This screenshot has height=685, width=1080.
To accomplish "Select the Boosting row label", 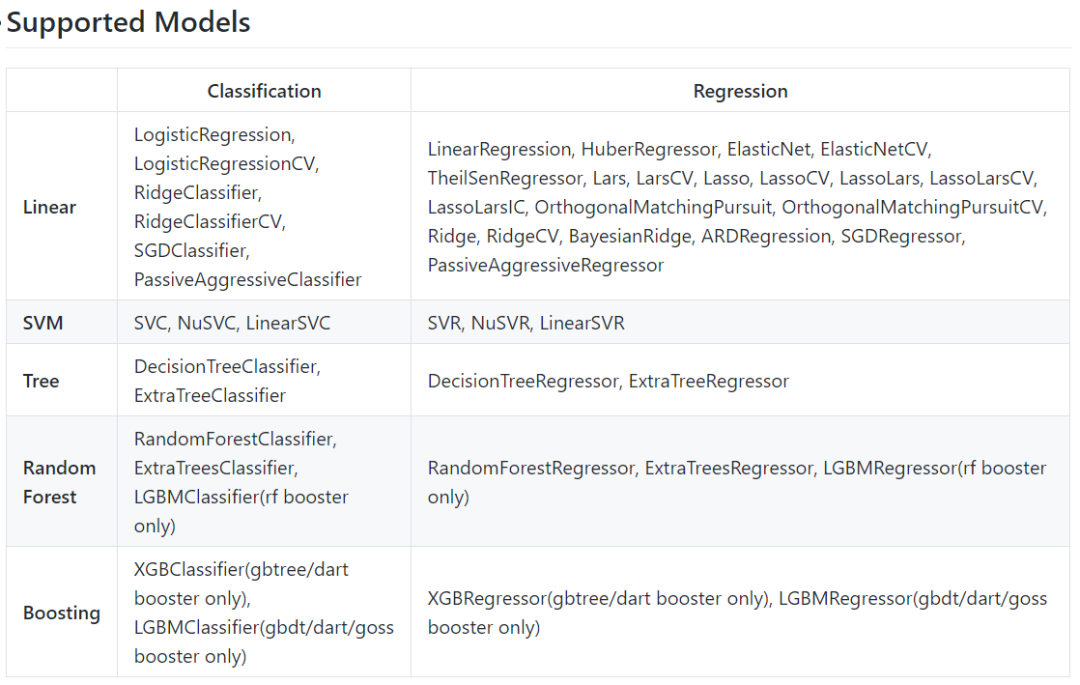I will click(x=62, y=613).
